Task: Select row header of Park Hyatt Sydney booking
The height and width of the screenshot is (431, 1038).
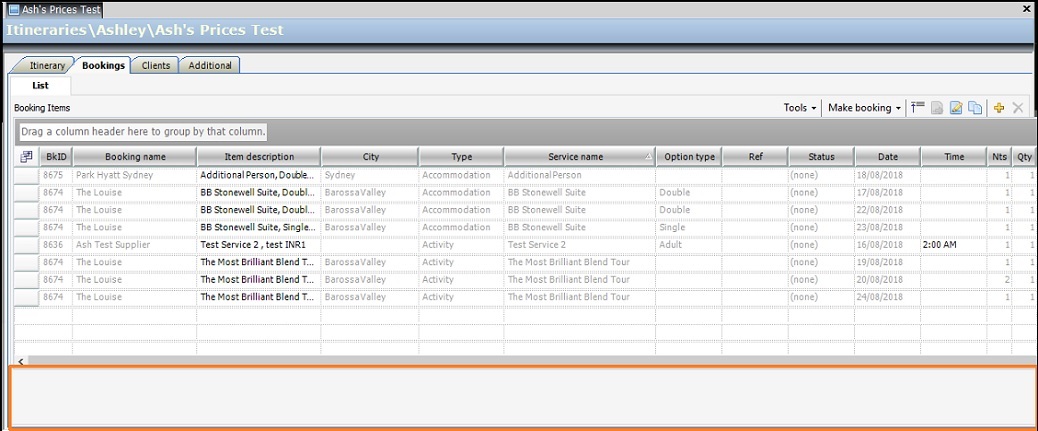Action: click(26, 175)
